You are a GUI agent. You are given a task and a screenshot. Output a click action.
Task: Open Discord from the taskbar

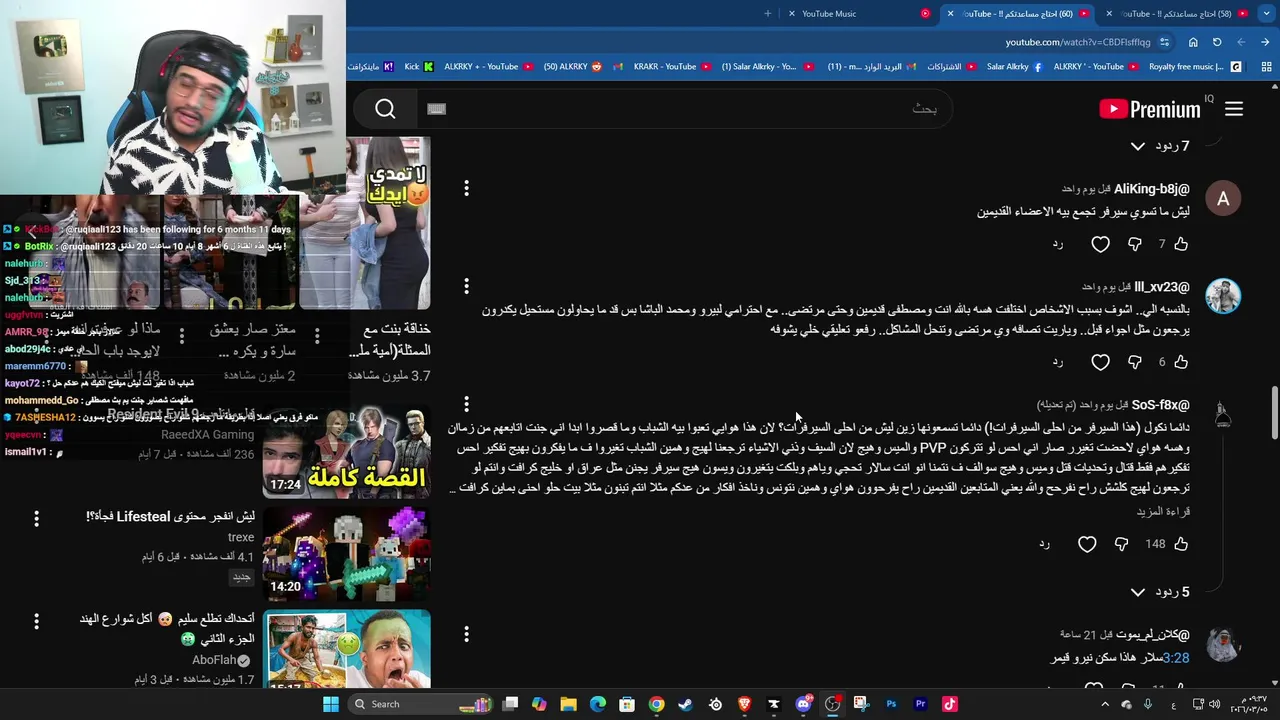(803, 704)
